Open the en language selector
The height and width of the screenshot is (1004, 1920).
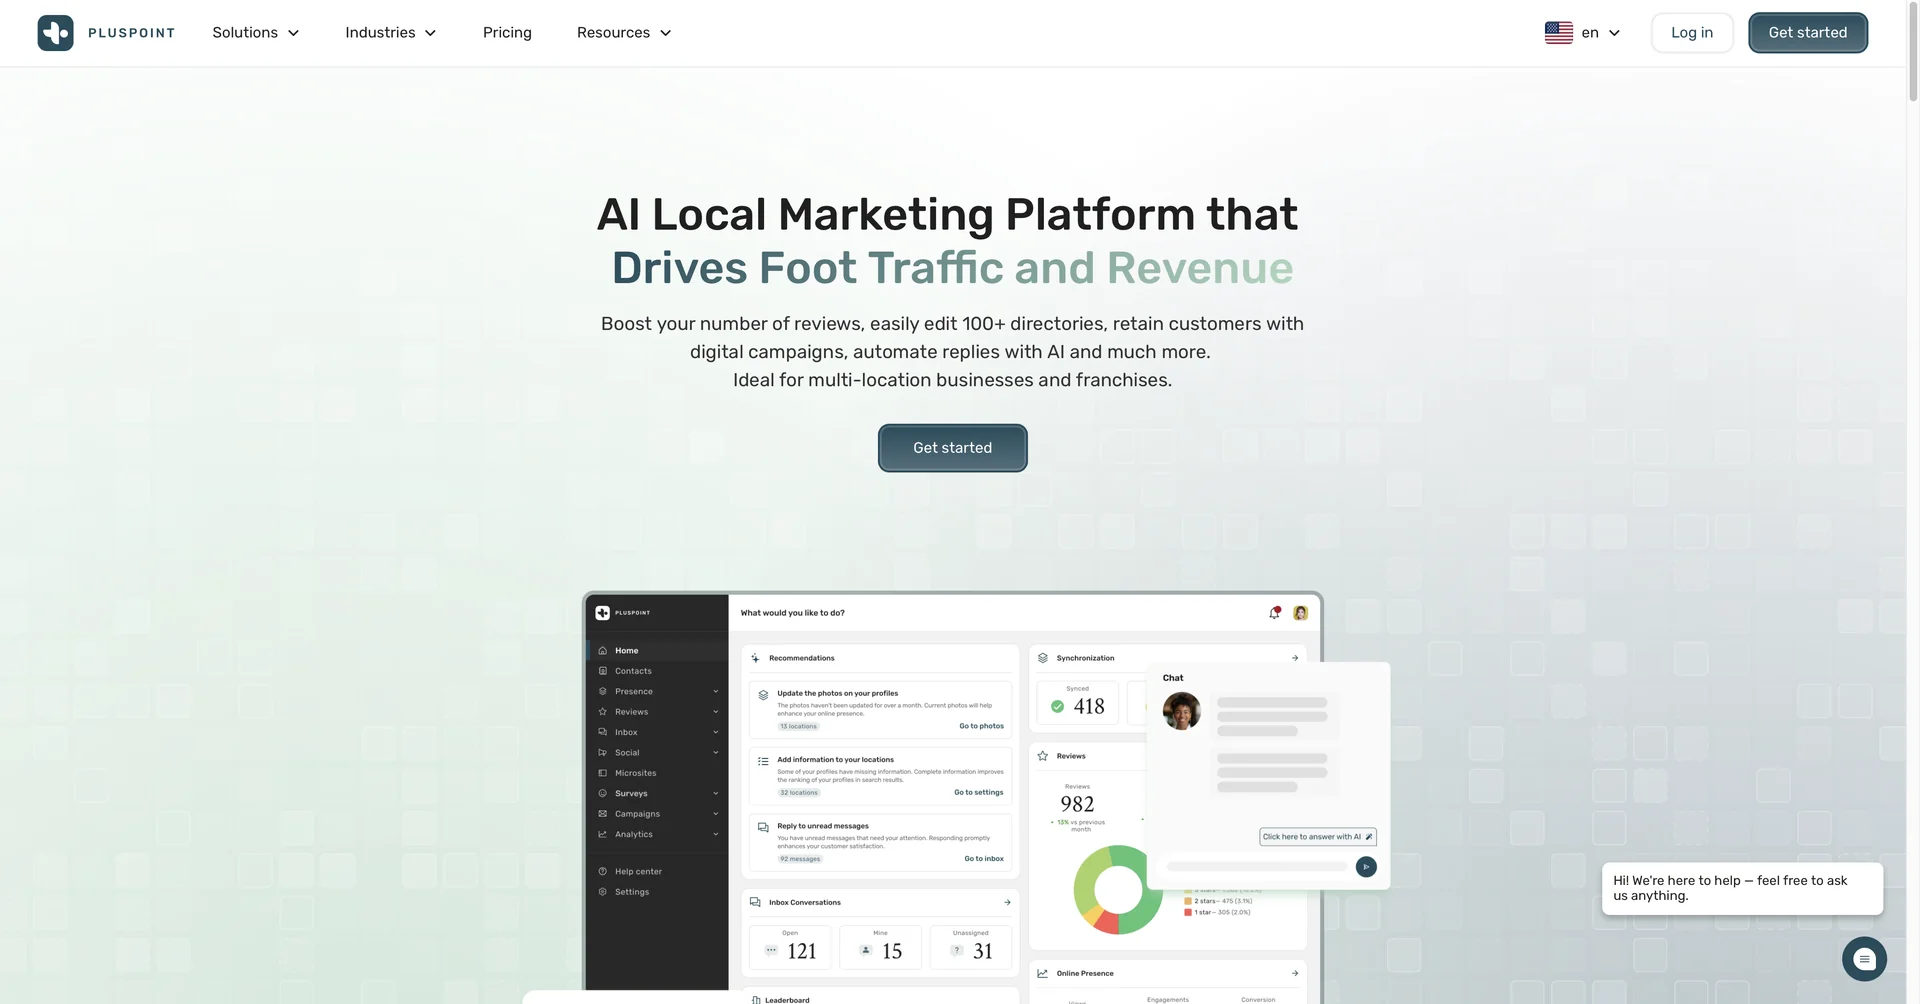pyautogui.click(x=1600, y=33)
